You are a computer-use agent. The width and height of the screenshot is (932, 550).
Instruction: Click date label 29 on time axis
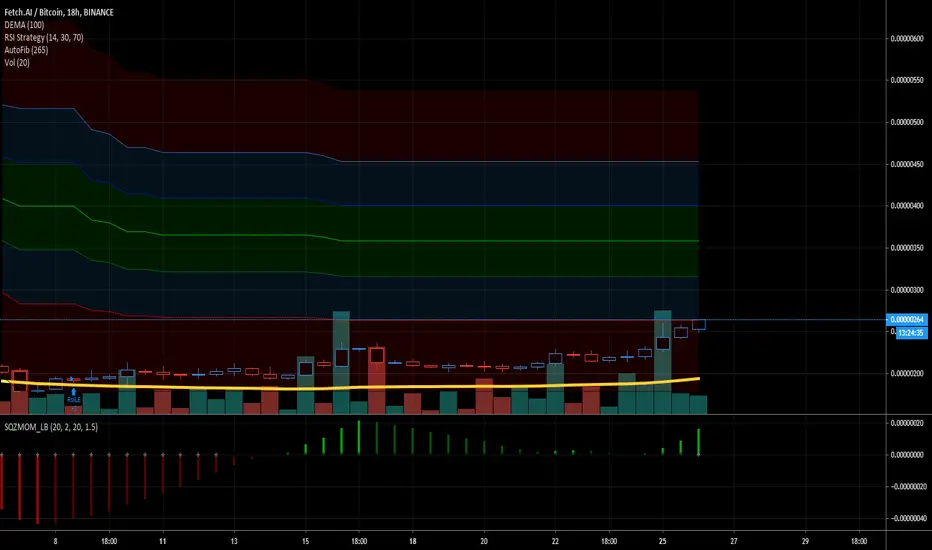coord(805,541)
